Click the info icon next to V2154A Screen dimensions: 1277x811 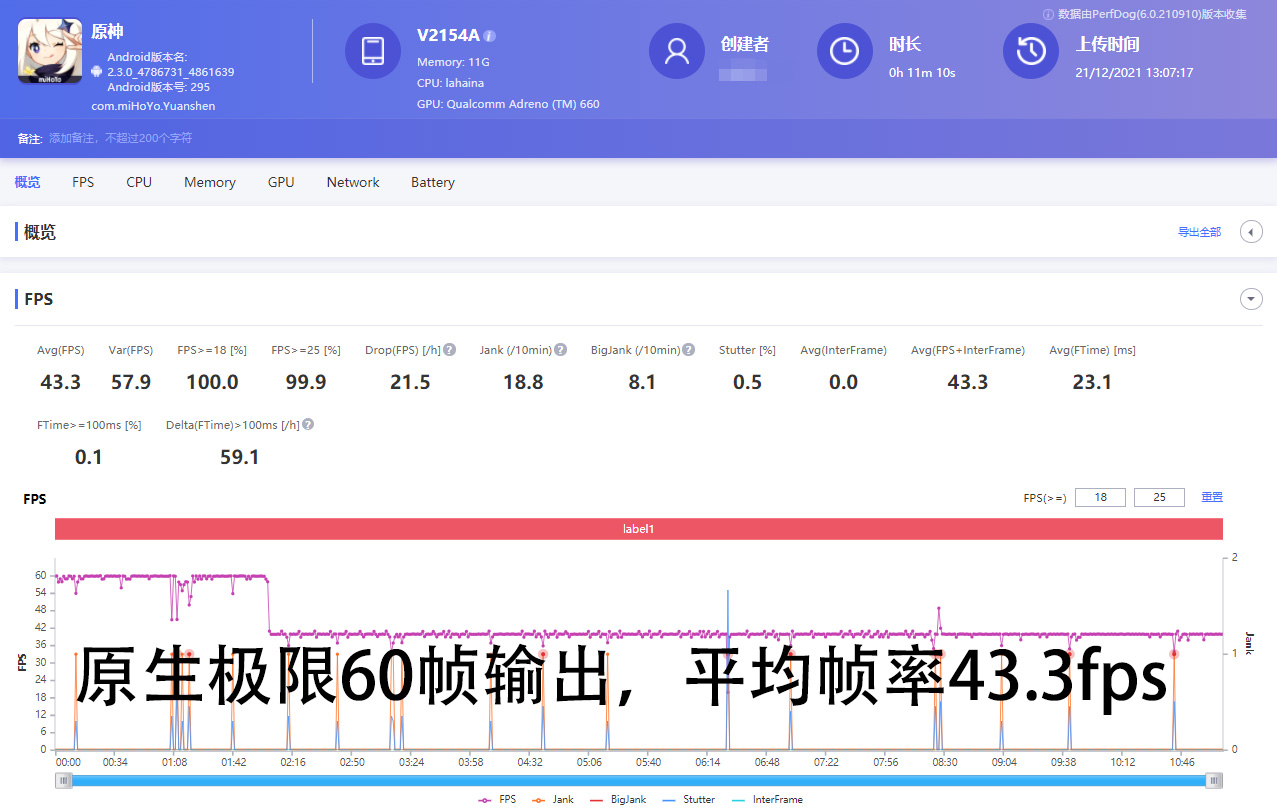(x=487, y=34)
